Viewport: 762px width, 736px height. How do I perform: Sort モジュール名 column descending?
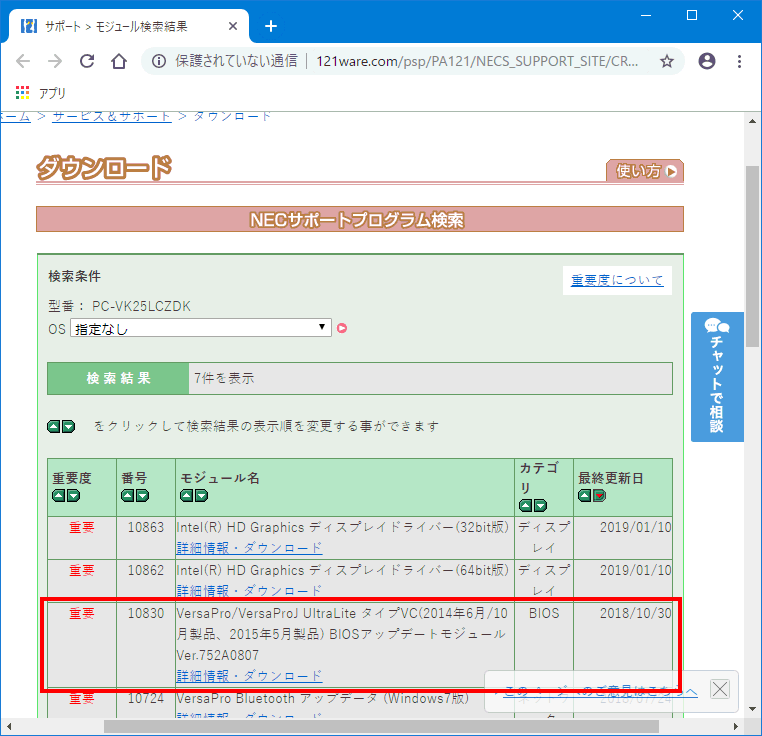pyautogui.click(x=201, y=496)
